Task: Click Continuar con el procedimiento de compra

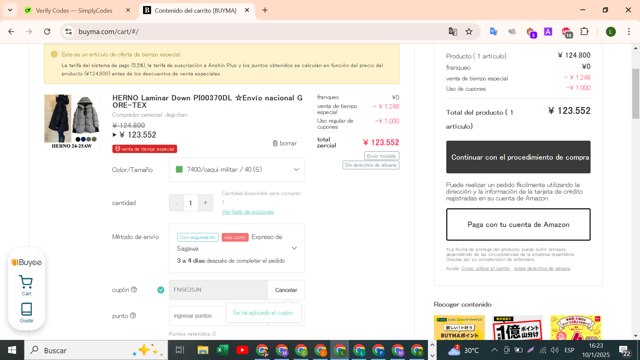Action: pos(518,157)
